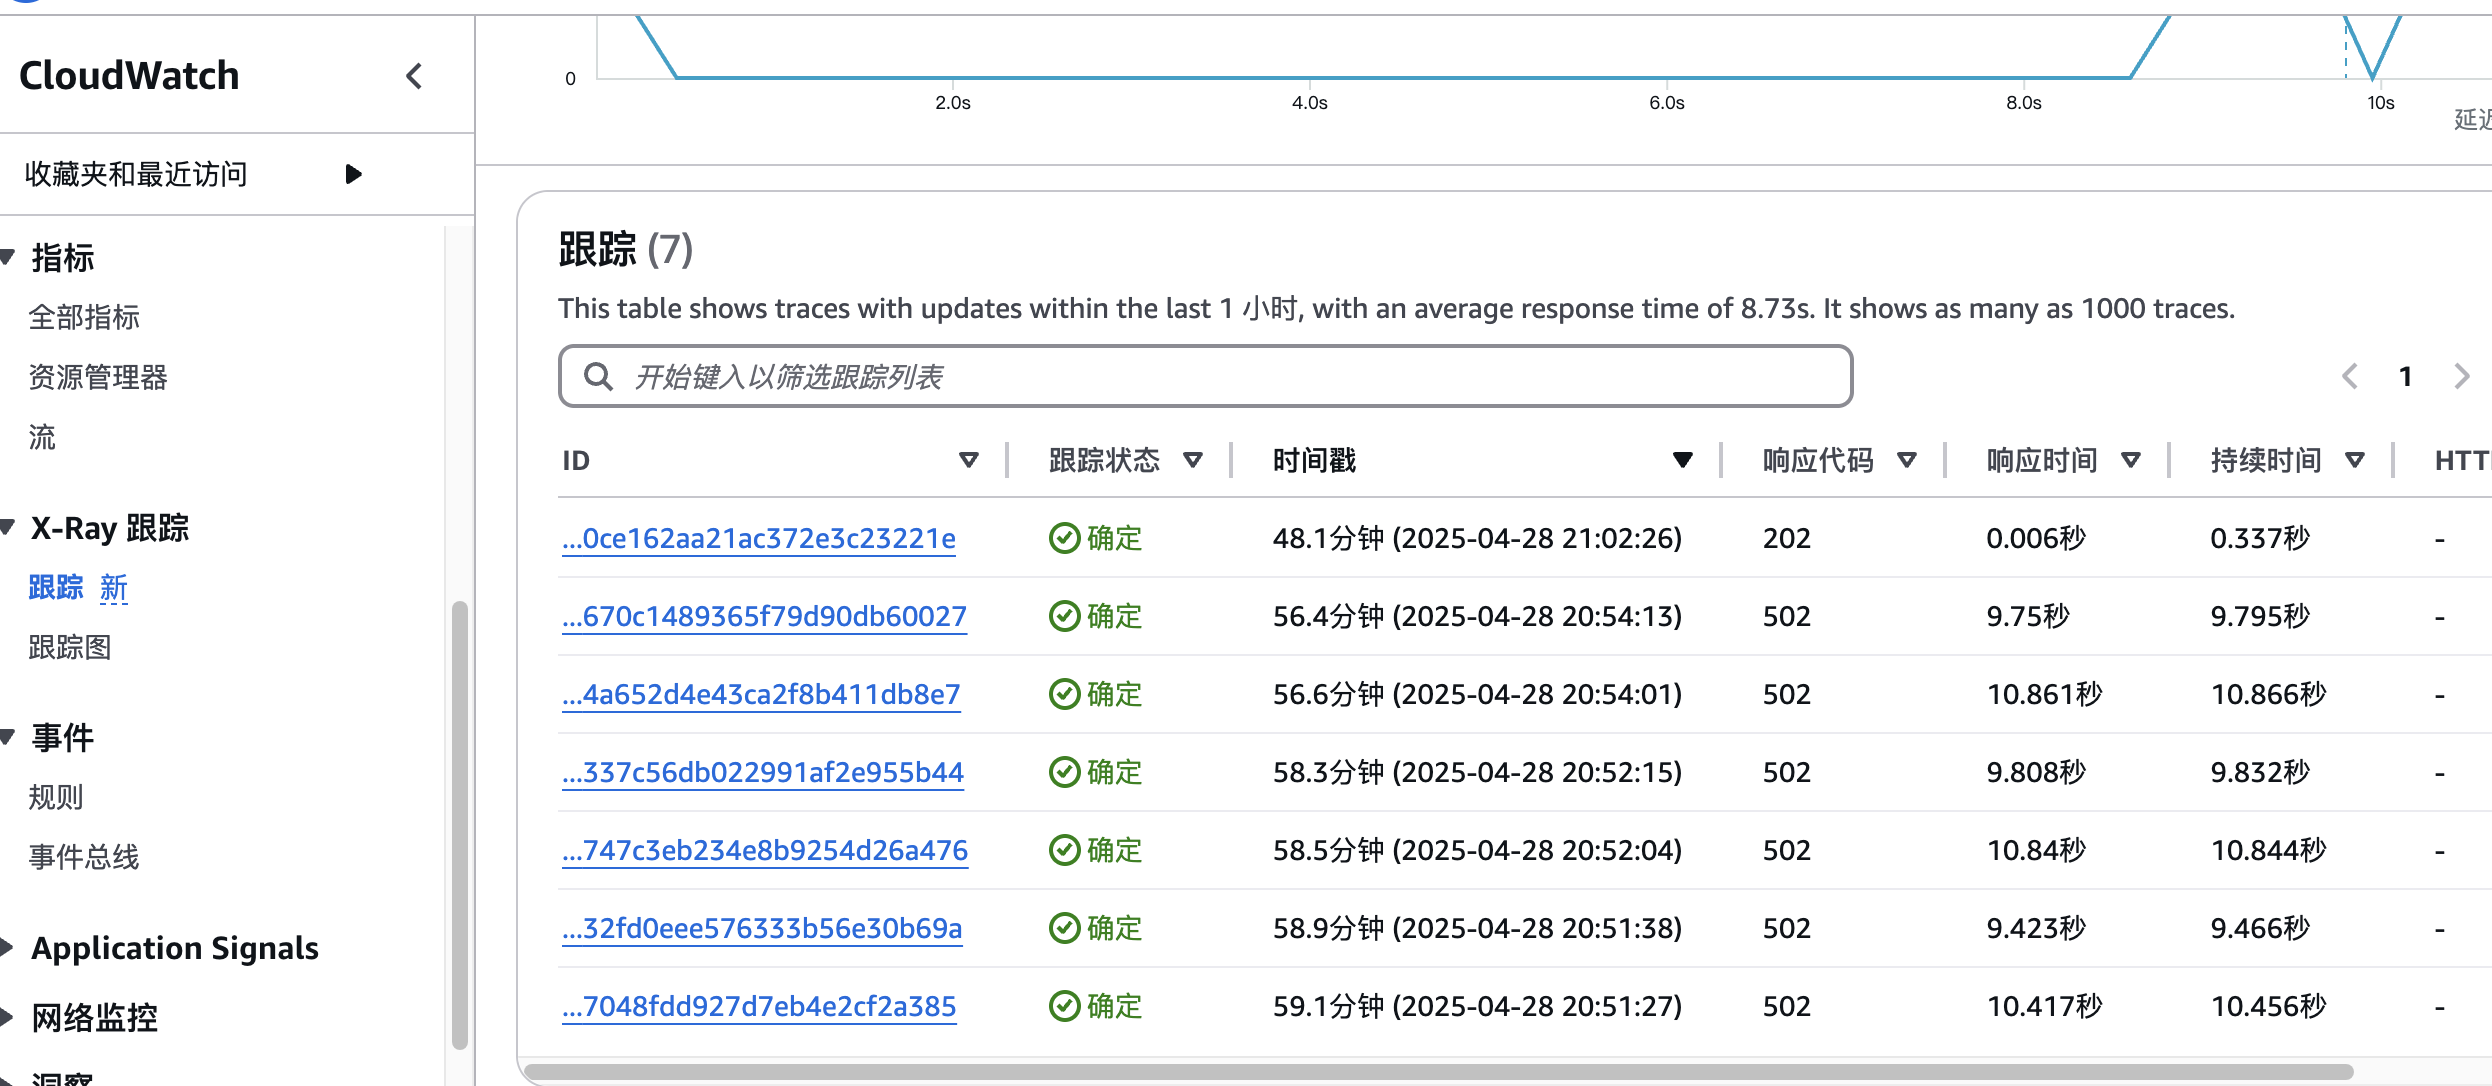Click sort arrow on ID column
The height and width of the screenshot is (1086, 2492).
968,460
